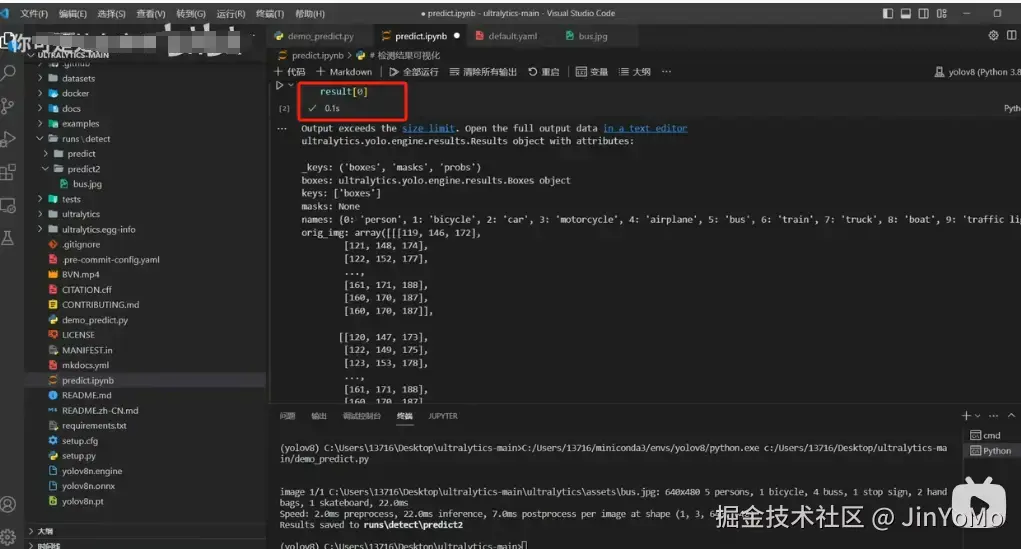Screen dimensions: 1021x549
Task: Split the editor to the right
Action: click(1011, 36)
